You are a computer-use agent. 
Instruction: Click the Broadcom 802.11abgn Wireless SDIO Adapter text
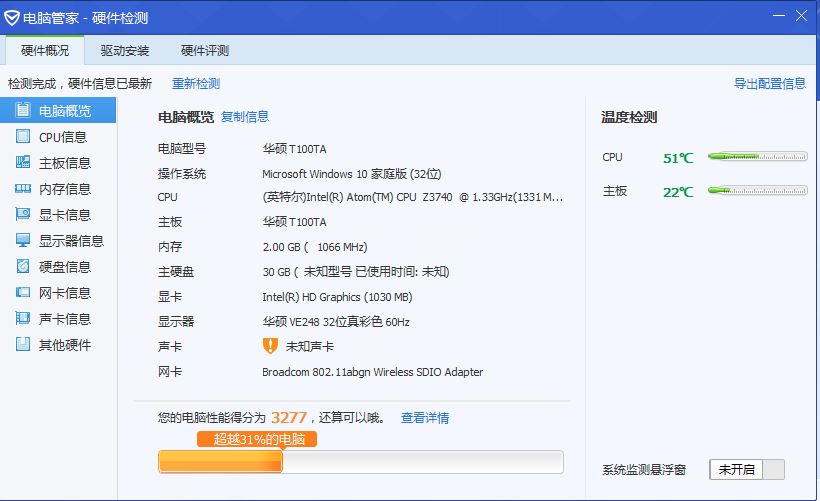click(372, 372)
